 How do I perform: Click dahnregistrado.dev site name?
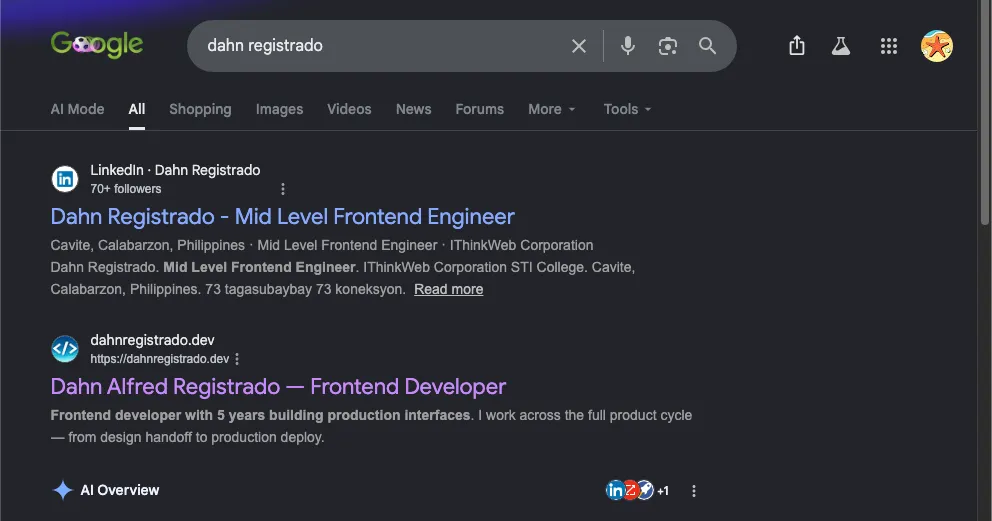point(152,340)
